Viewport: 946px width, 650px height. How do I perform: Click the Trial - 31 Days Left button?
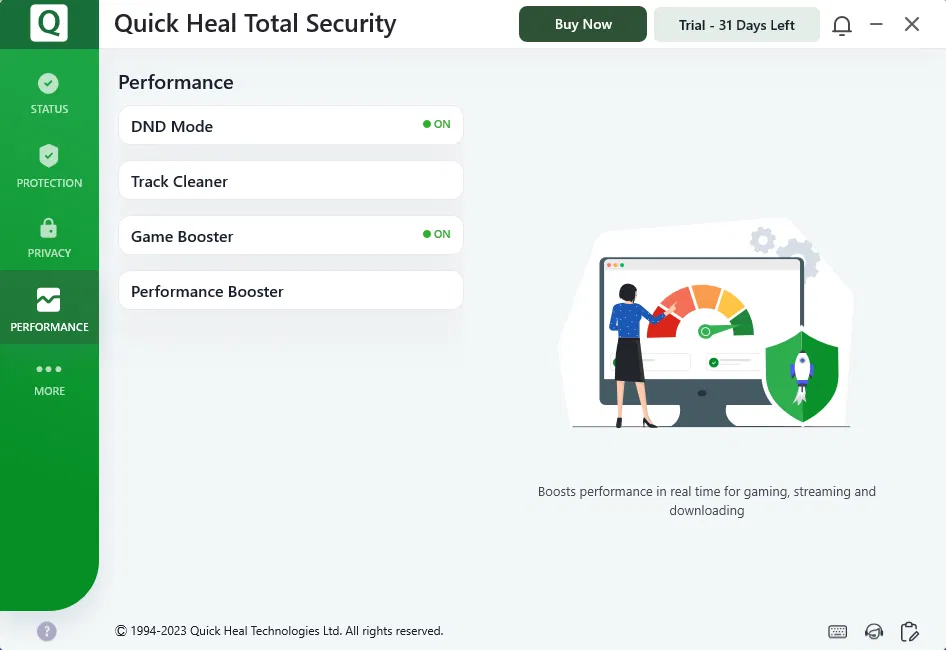pyautogui.click(x=737, y=25)
